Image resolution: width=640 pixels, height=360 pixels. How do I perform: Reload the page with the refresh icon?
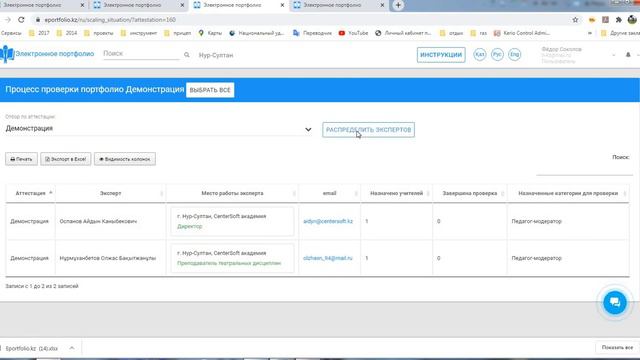(x=21, y=20)
